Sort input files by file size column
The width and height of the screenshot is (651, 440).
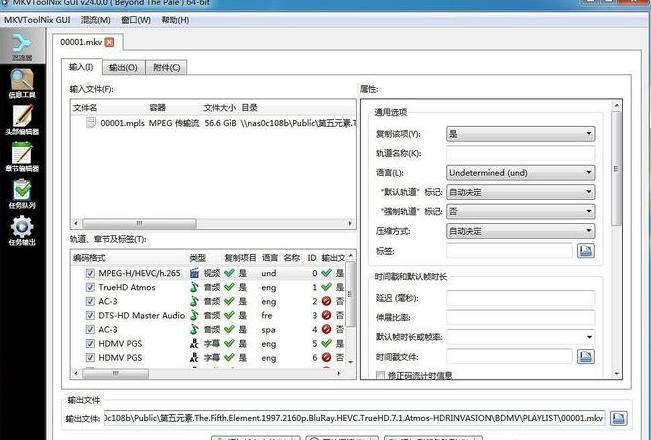(x=220, y=108)
